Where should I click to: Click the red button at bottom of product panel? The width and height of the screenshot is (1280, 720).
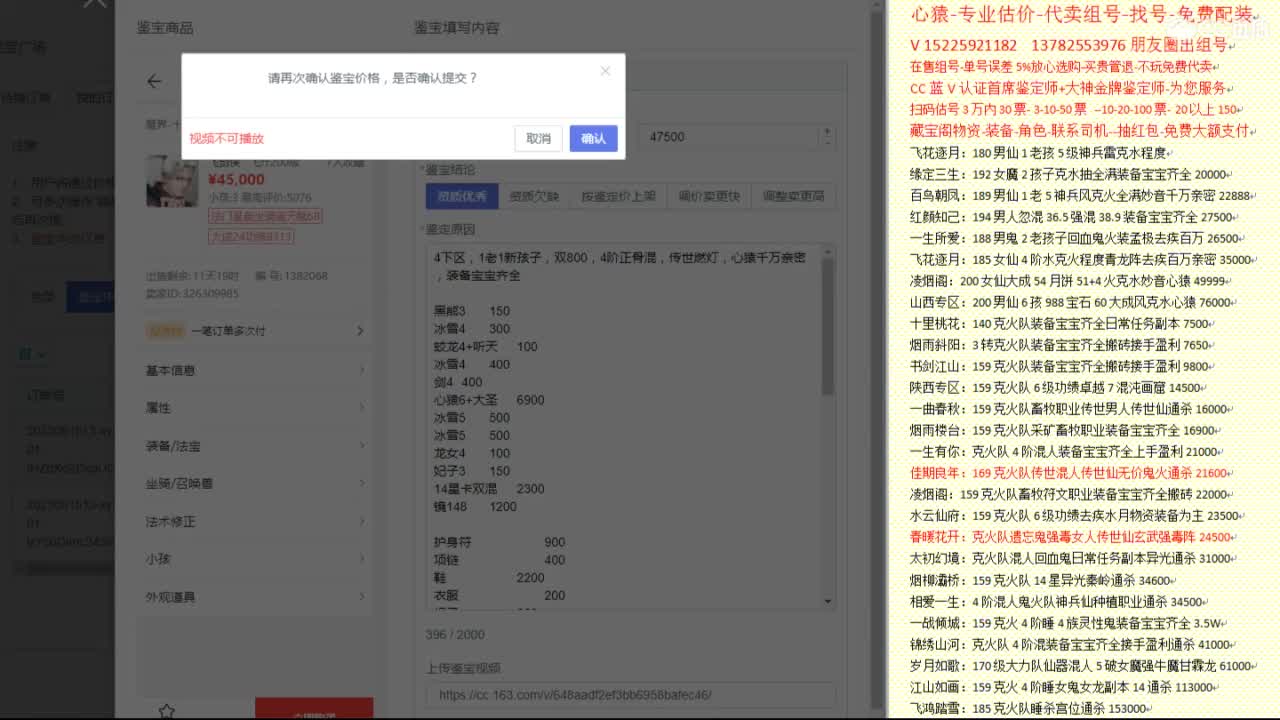314,709
